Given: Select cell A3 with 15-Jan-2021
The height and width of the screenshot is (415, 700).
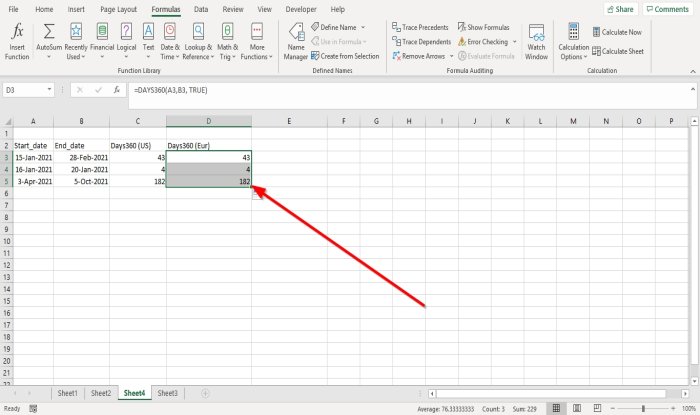Looking at the screenshot, I should (33, 158).
